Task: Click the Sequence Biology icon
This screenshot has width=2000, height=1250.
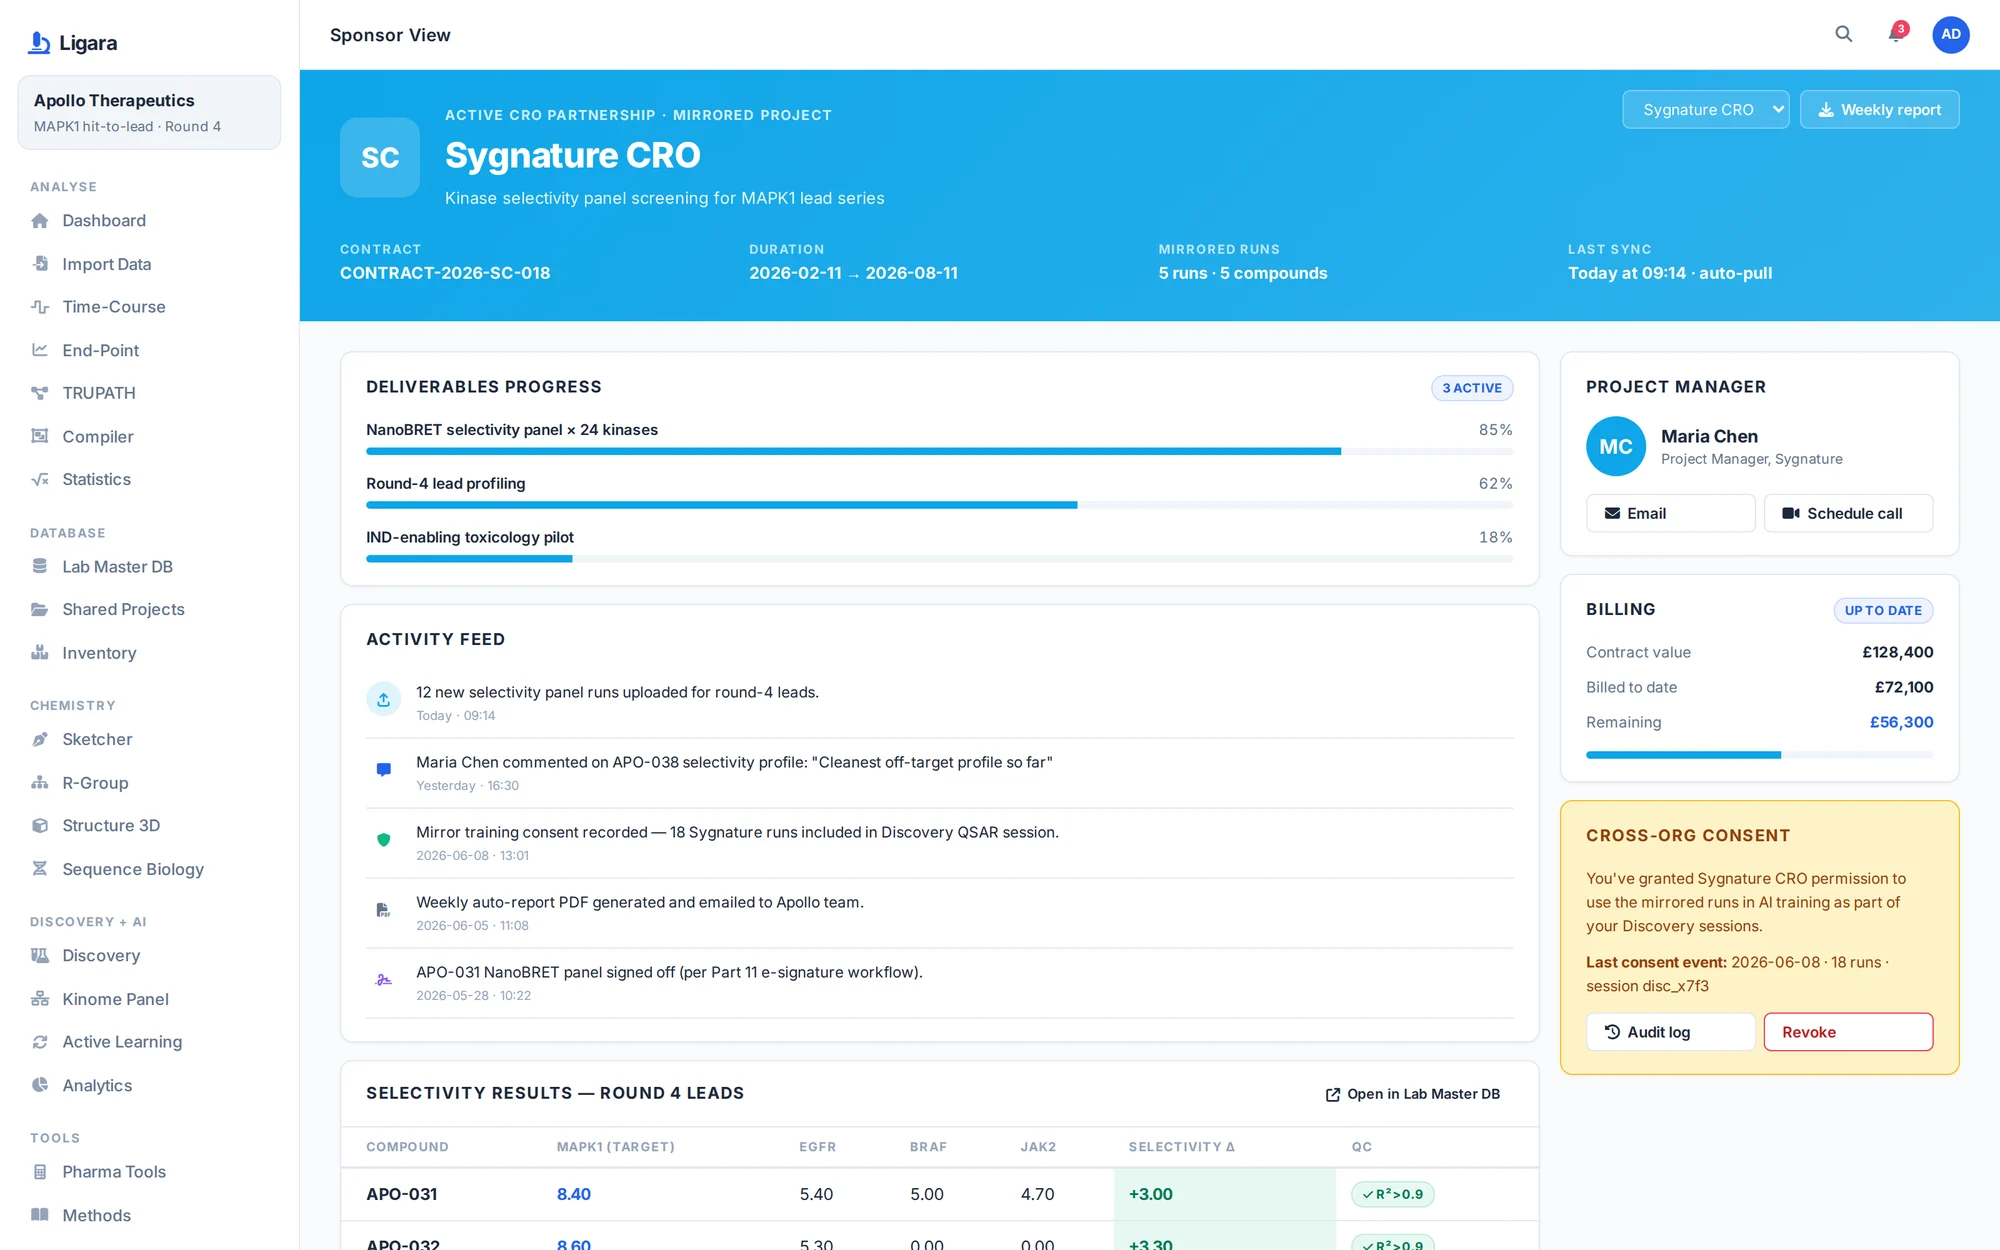Action: [x=40, y=868]
